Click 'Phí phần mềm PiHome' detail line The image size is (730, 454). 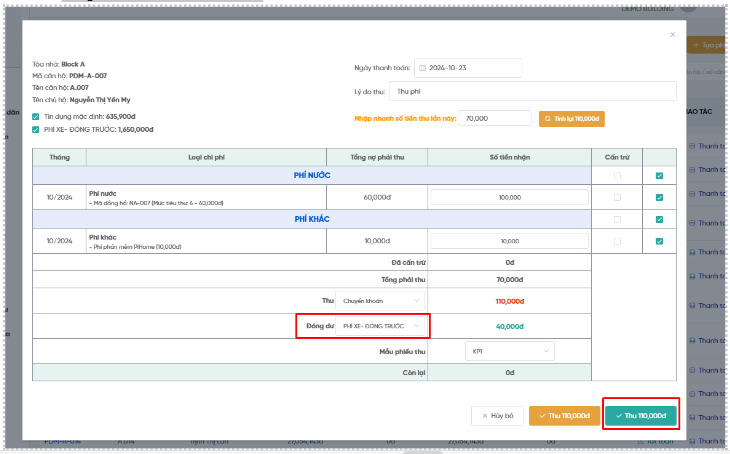135,247
